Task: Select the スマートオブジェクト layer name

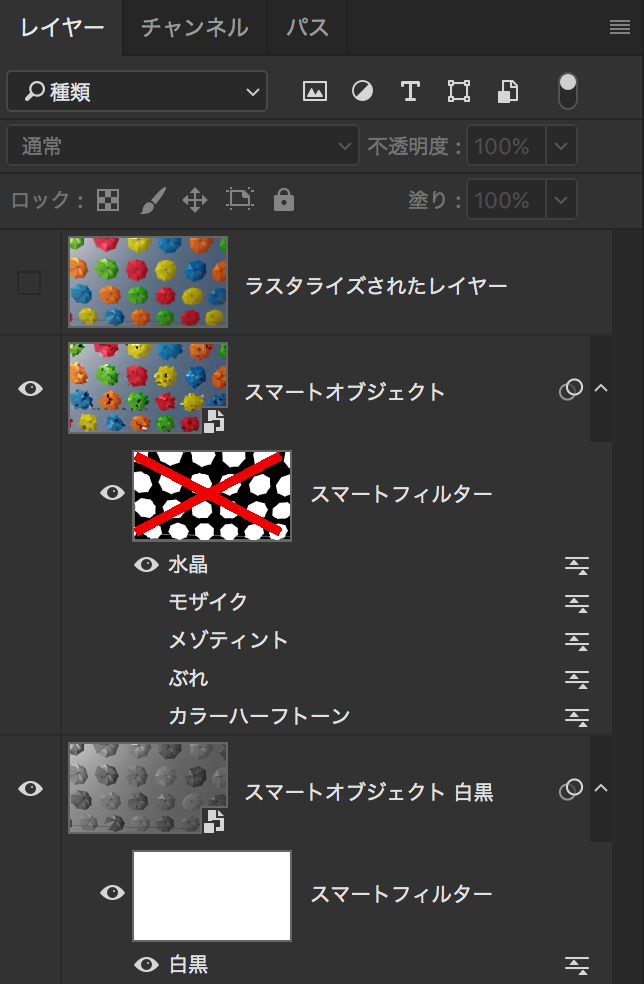Action: [345, 392]
